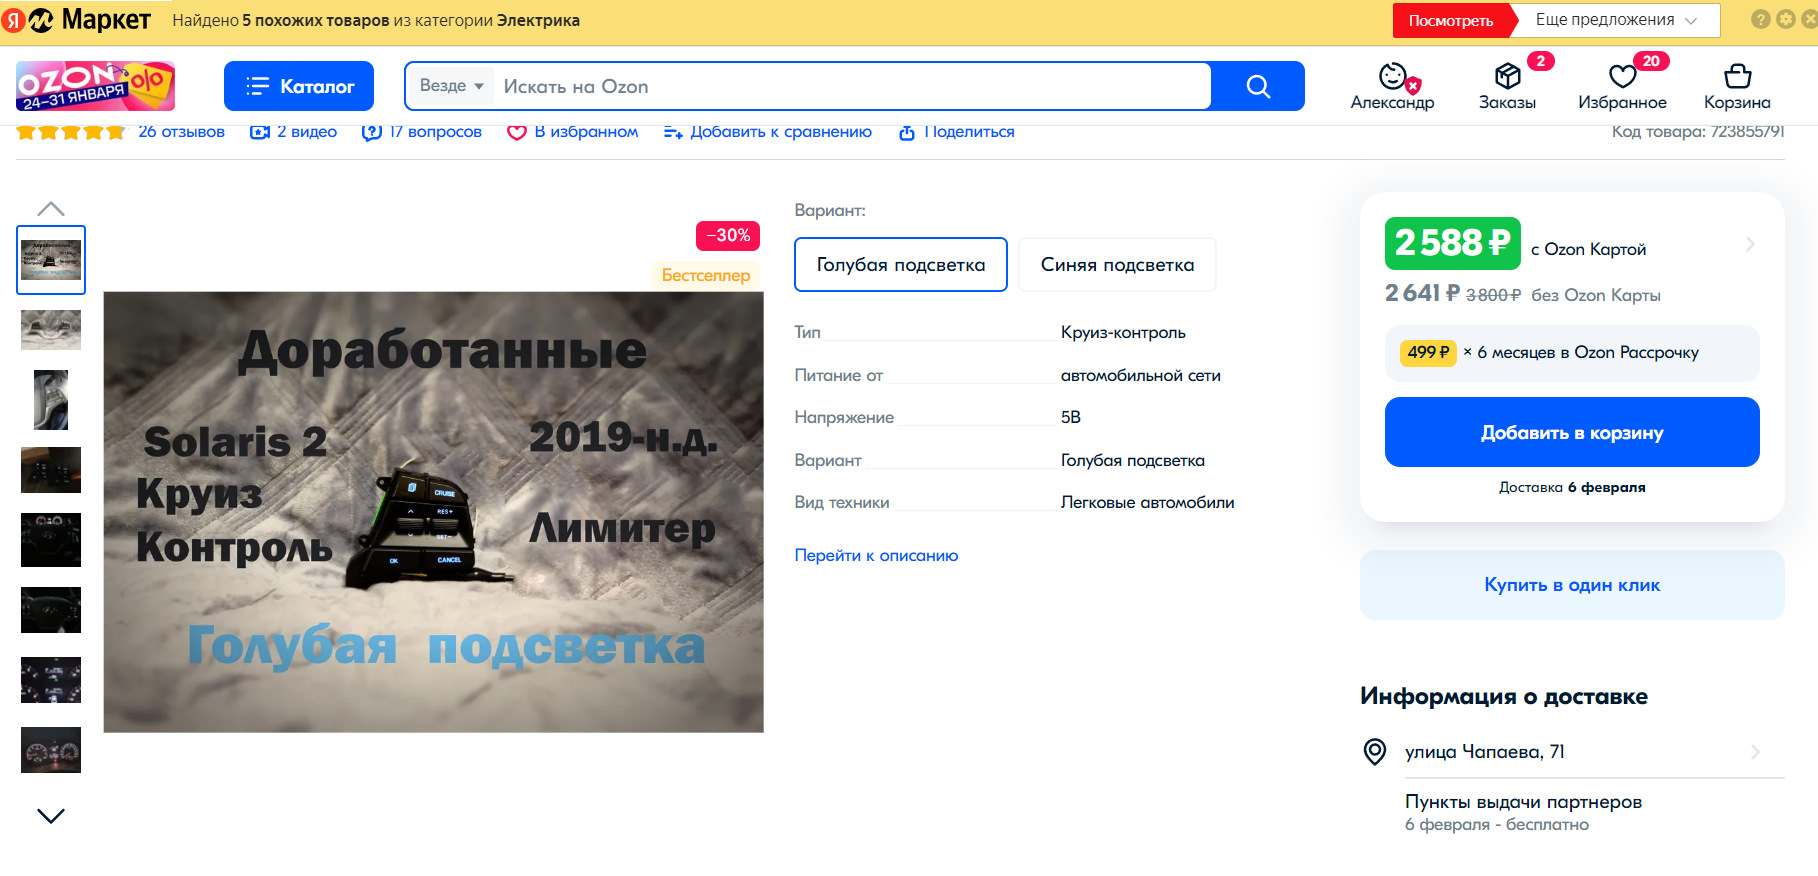Go to the Ozon home logo
1818x876 pixels.
(x=95, y=86)
